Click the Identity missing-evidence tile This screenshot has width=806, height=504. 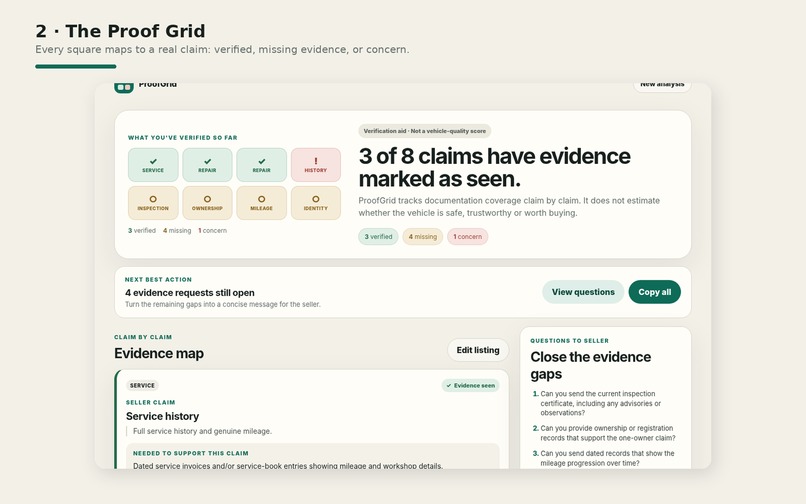point(316,203)
